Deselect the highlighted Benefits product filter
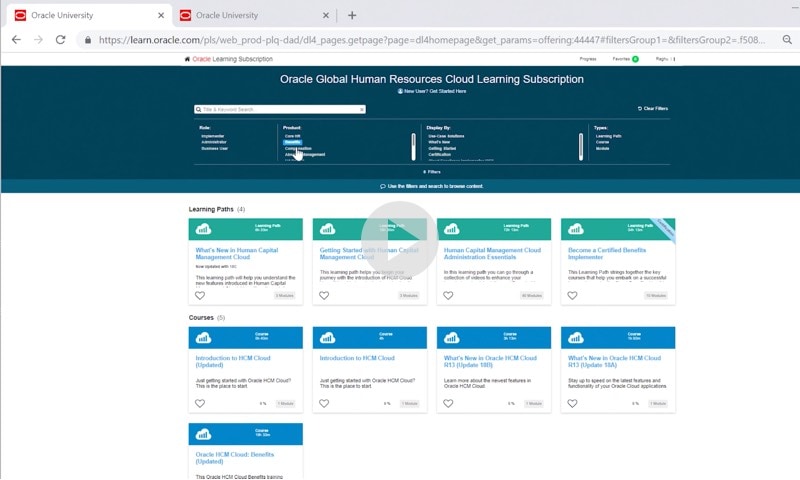The image size is (800, 480). [x=293, y=142]
